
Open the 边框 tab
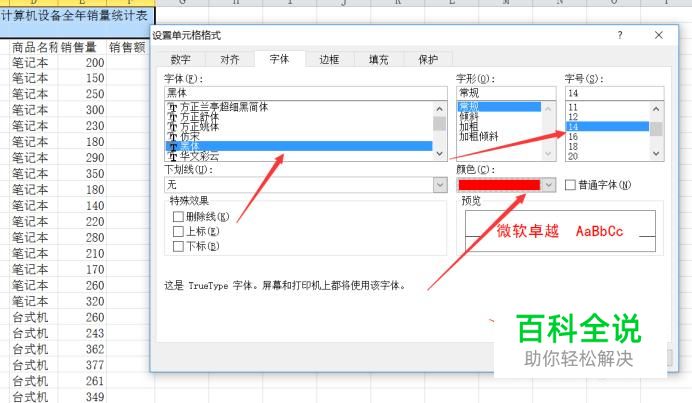coord(329,60)
